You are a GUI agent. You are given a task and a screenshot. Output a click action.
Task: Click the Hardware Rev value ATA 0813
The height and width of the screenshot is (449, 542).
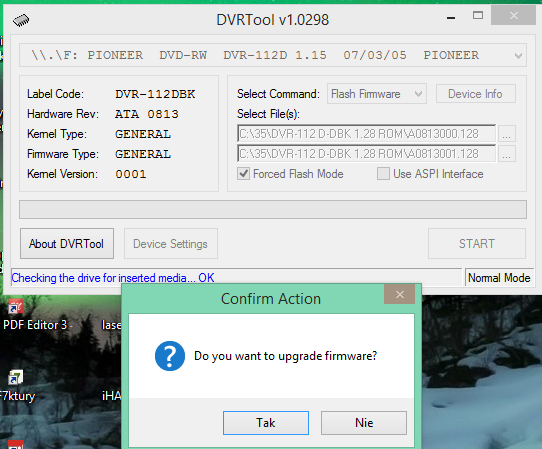pyautogui.click(x=147, y=114)
